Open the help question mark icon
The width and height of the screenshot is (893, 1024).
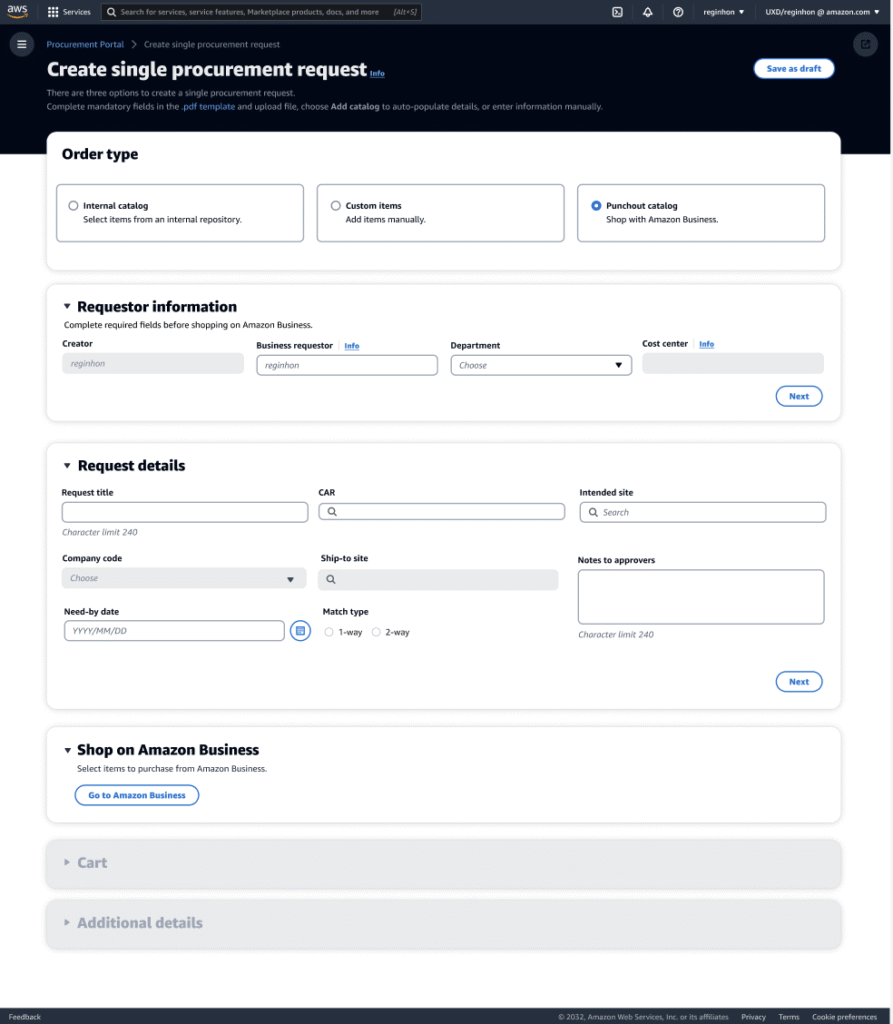[x=678, y=12]
